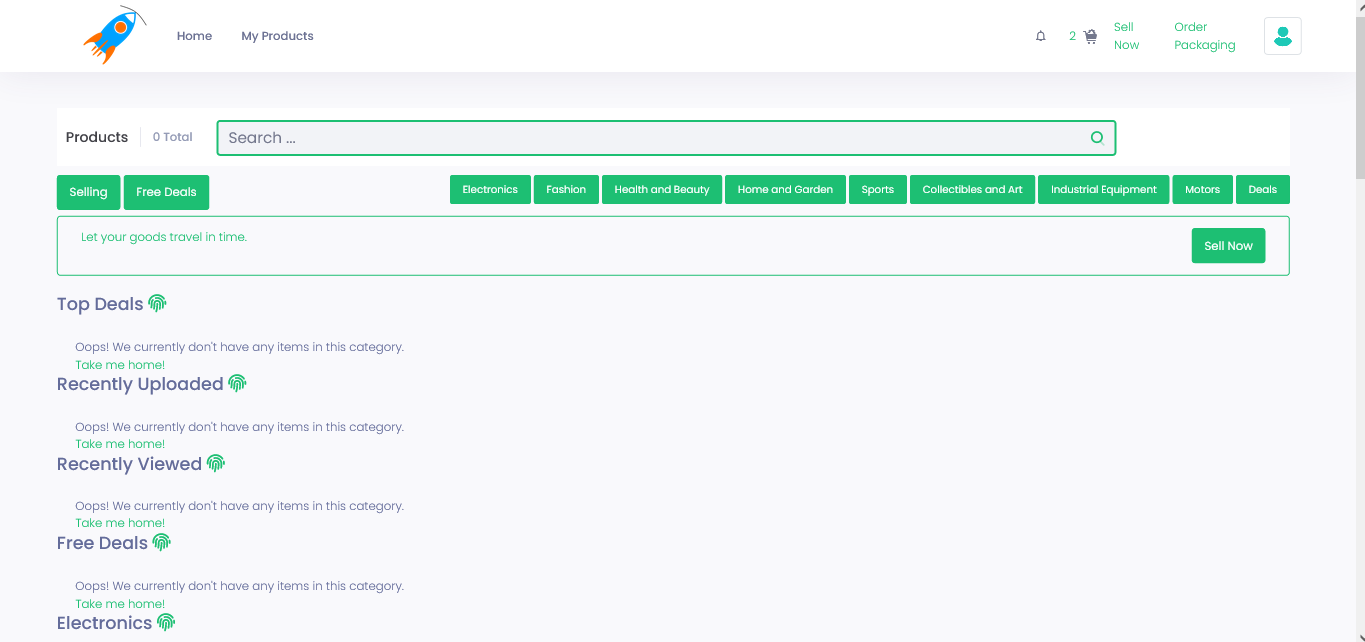Open the shopping cart icon
Image resolution: width=1365 pixels, height=642 pixels.
point(1090,36)
